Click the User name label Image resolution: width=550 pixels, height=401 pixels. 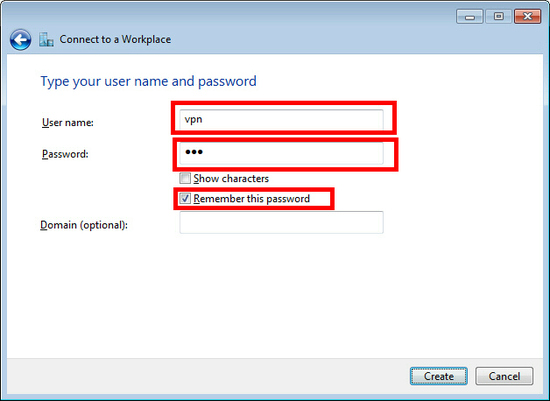tap(68, 122)
